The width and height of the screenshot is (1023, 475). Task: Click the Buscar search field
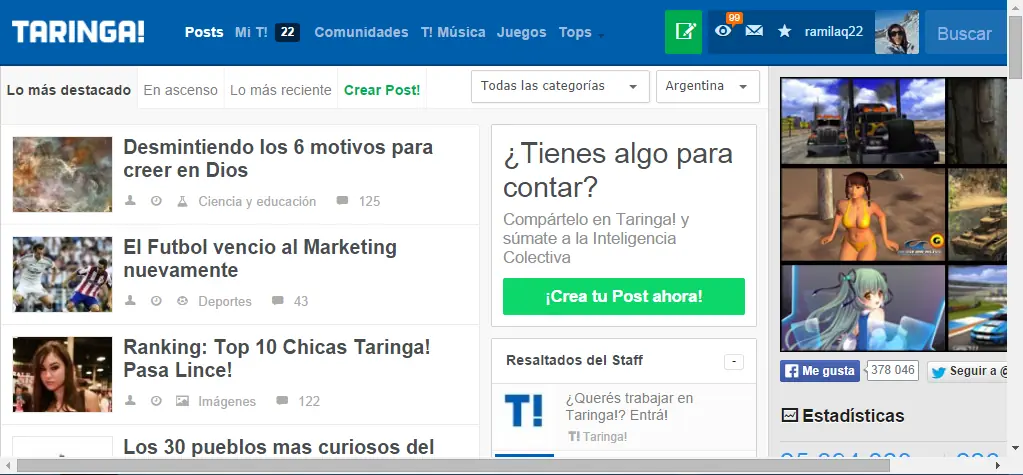pyautogui.click(x=966, y=33)
